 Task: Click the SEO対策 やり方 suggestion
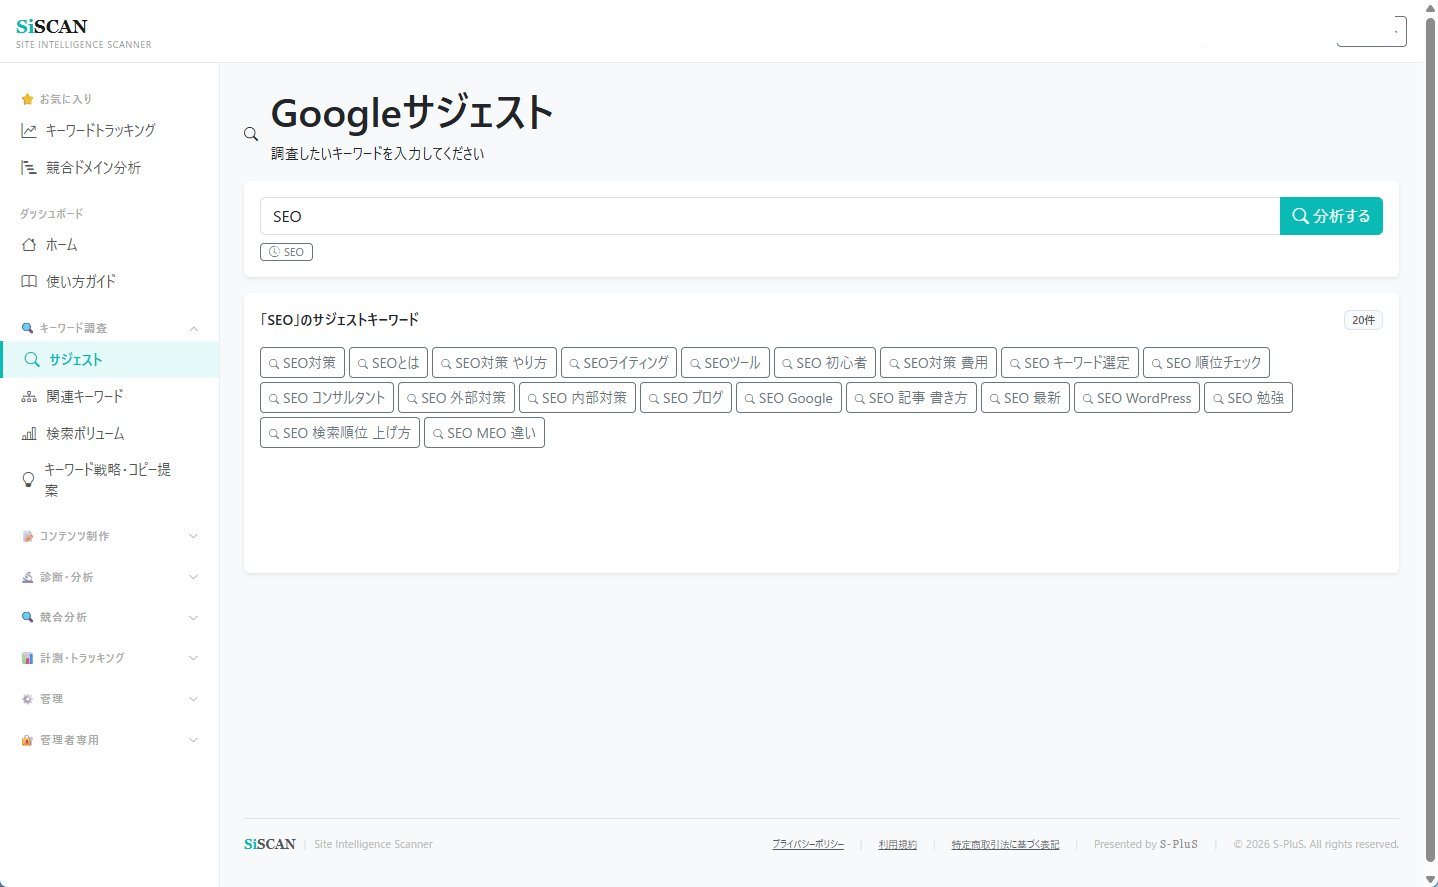[494, 363]
